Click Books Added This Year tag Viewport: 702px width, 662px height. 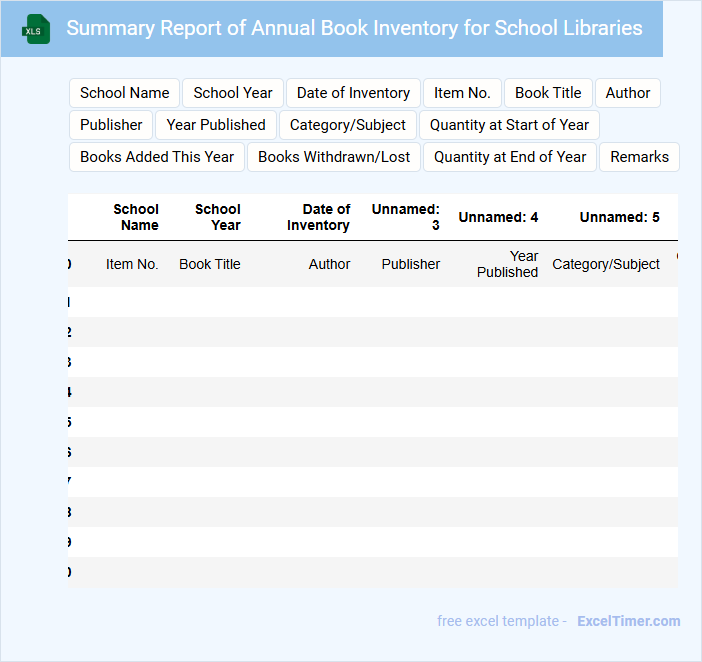pyautogui.click(x=157, y=157)
